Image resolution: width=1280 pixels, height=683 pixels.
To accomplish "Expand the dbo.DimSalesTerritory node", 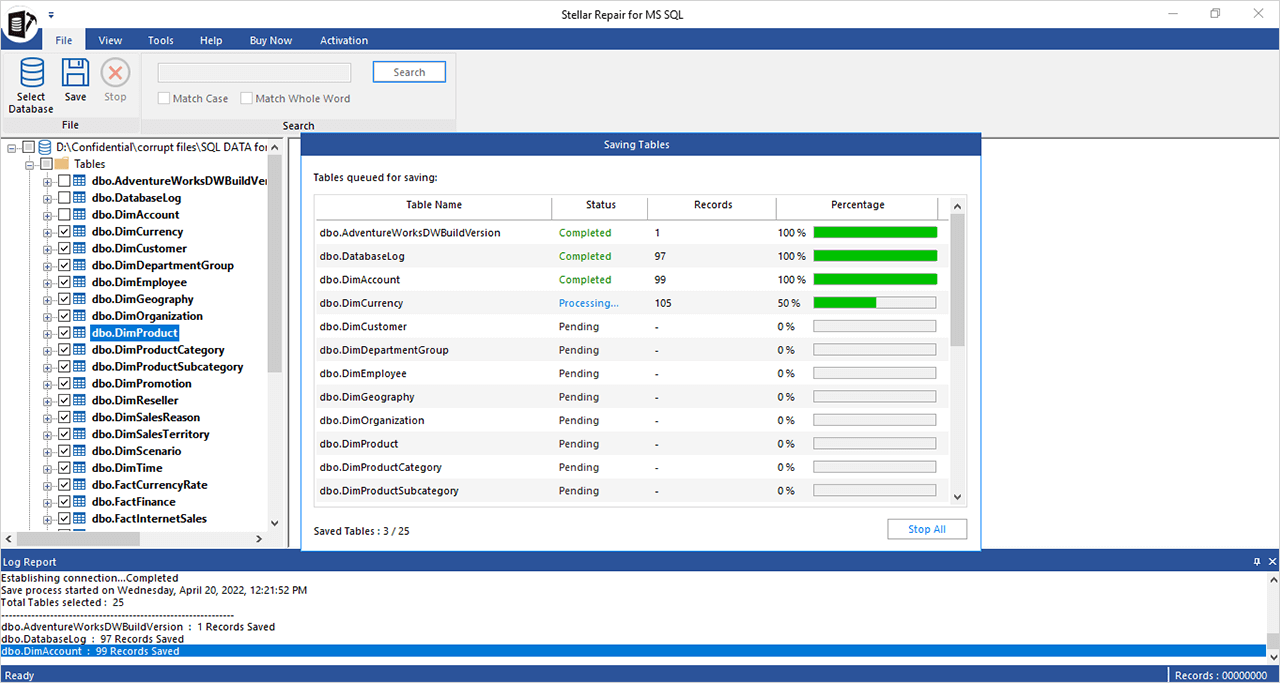I will [47, 435].
